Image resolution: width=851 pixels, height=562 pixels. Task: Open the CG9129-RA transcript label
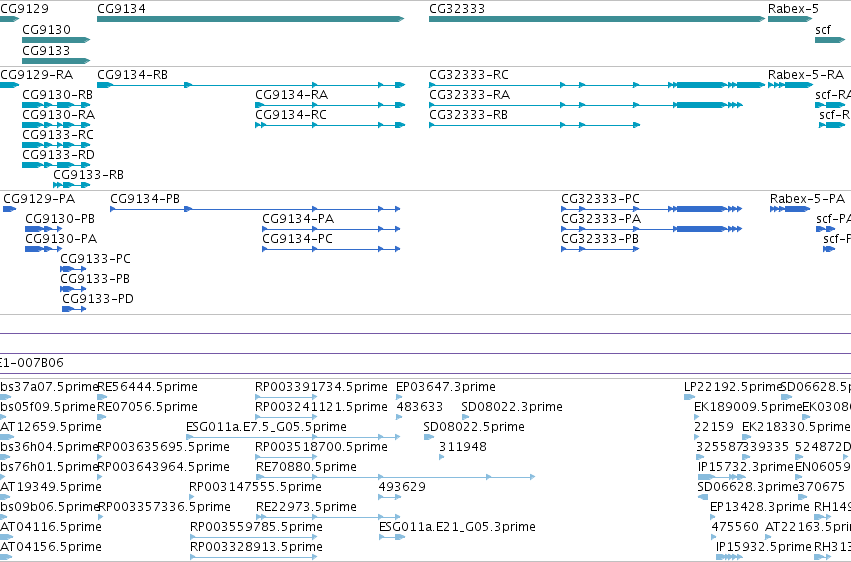(x=36, y=74)
